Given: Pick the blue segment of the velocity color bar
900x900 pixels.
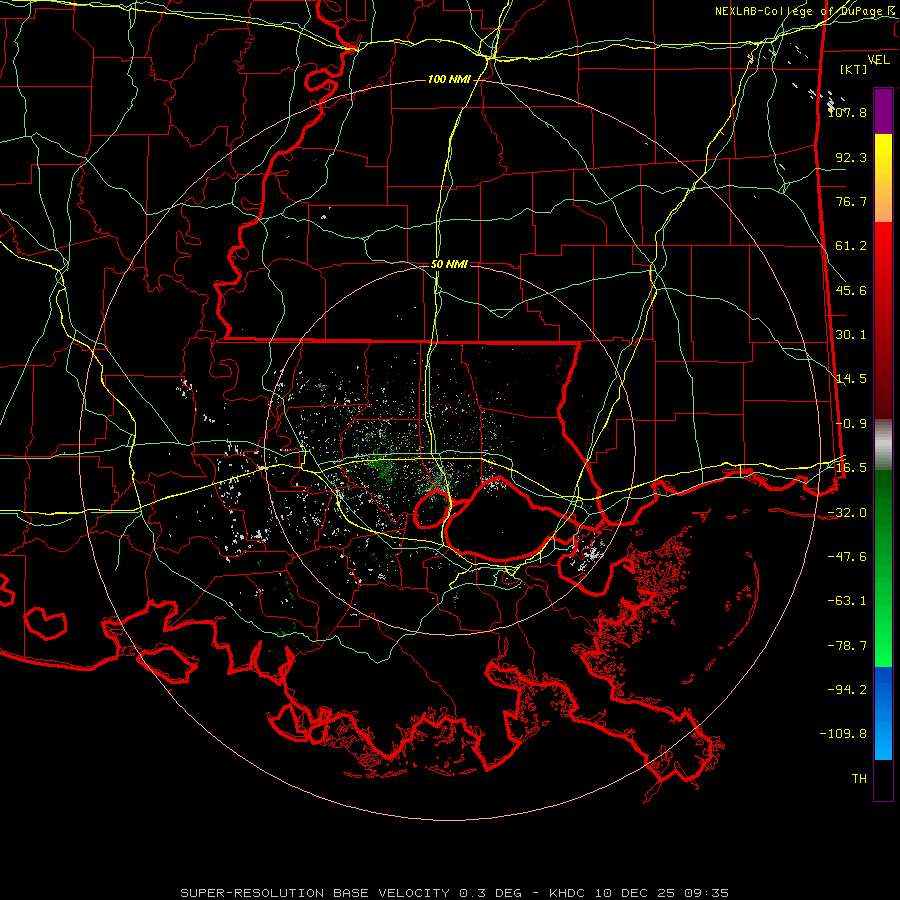Looking at the screenshot, I should pyautogui.click(x=883, y=713).
